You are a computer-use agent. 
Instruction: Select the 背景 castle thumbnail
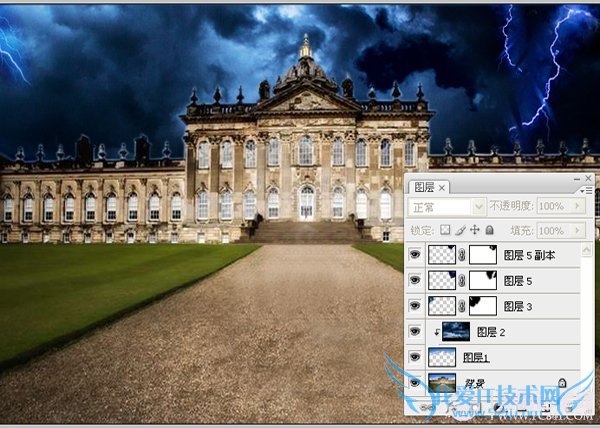coord(442,383)
